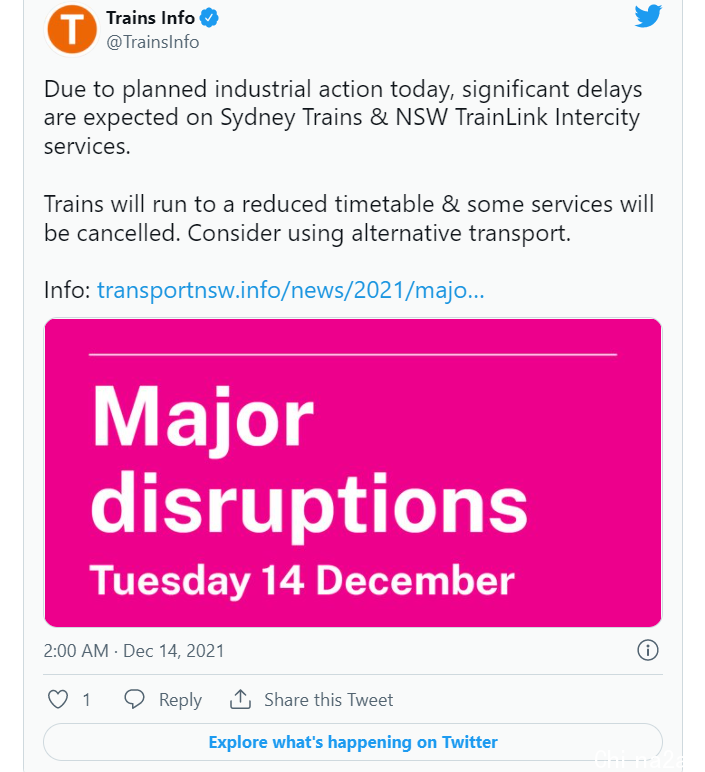Click the Info: label before the link
The height and width of the screenshot is (772, 705).
tap(67, 290)
